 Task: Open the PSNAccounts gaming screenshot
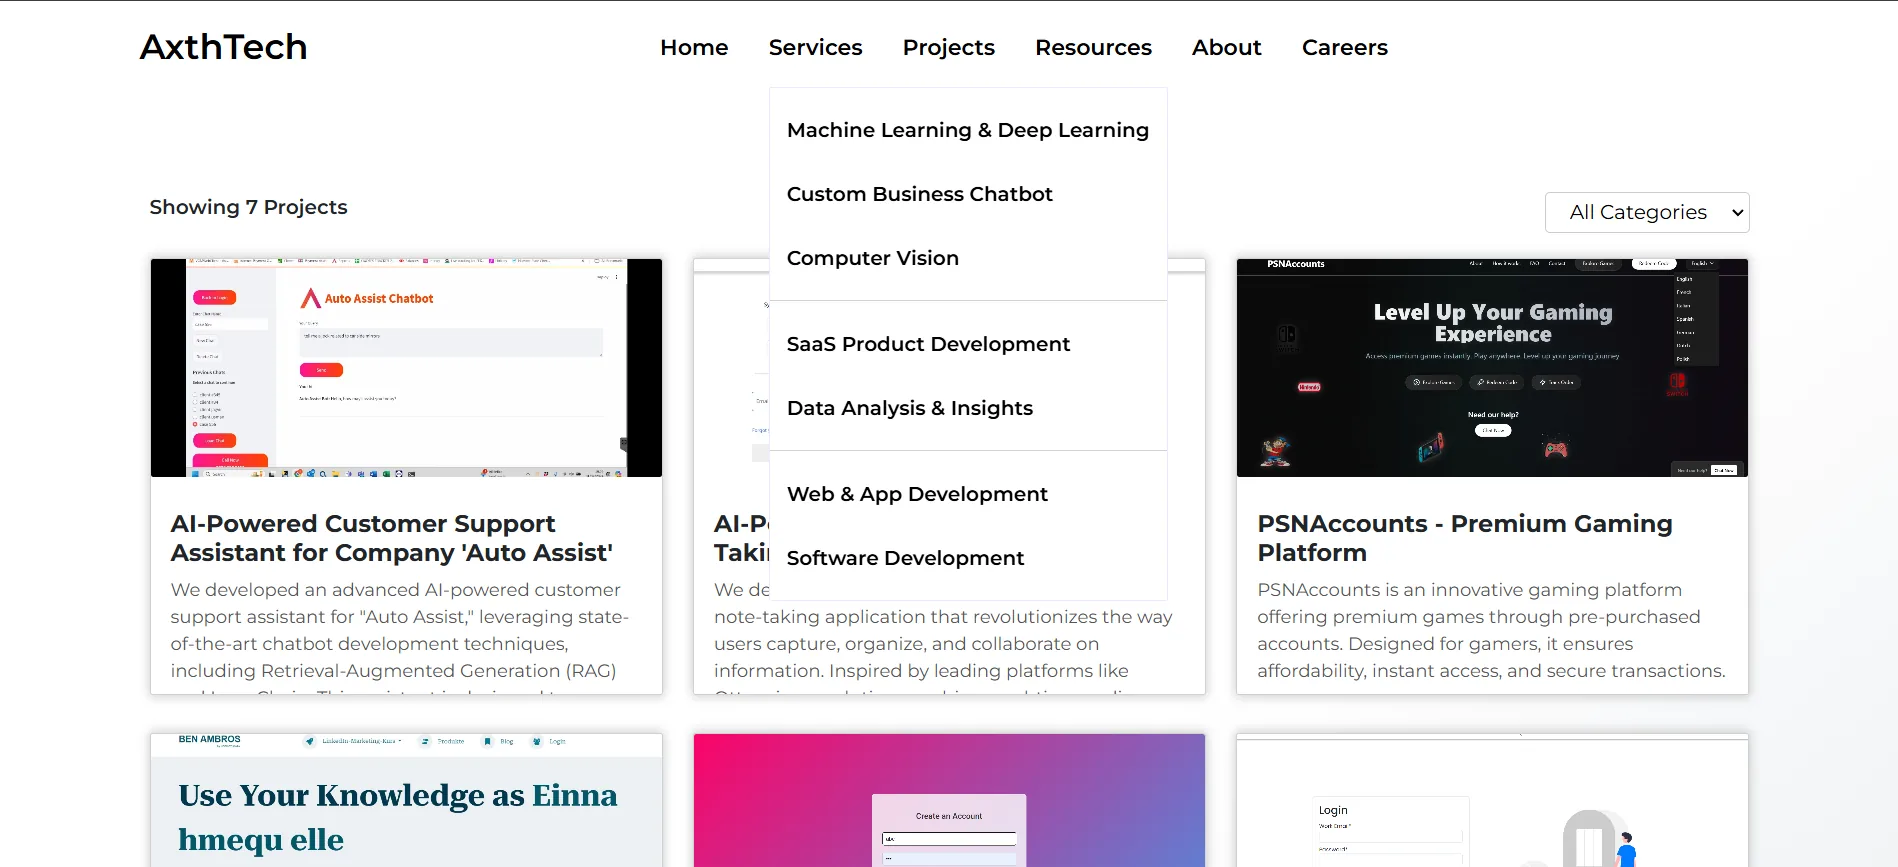(x=1491, y=367)
